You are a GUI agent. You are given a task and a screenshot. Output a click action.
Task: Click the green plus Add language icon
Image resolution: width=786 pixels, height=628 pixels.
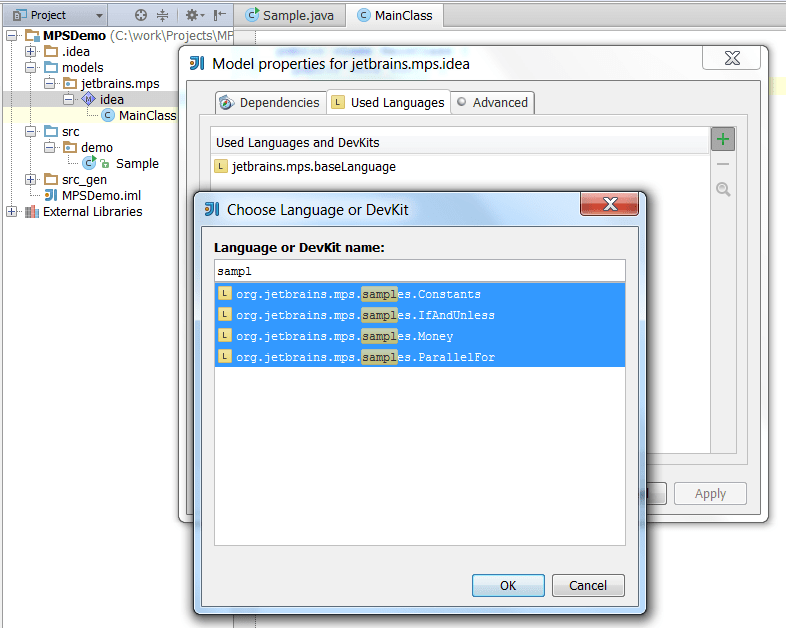tap(722, 139)
